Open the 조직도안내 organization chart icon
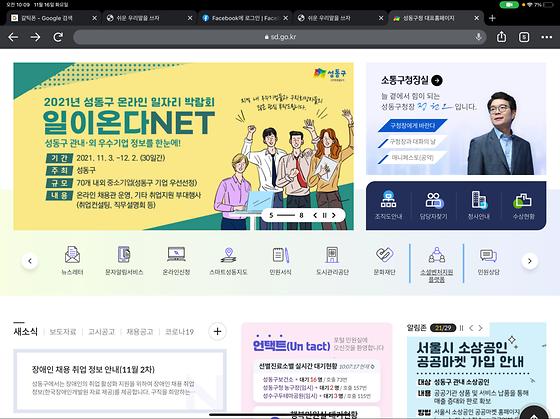The width and height of the screenshot is (560, 419). coord(388,205)
